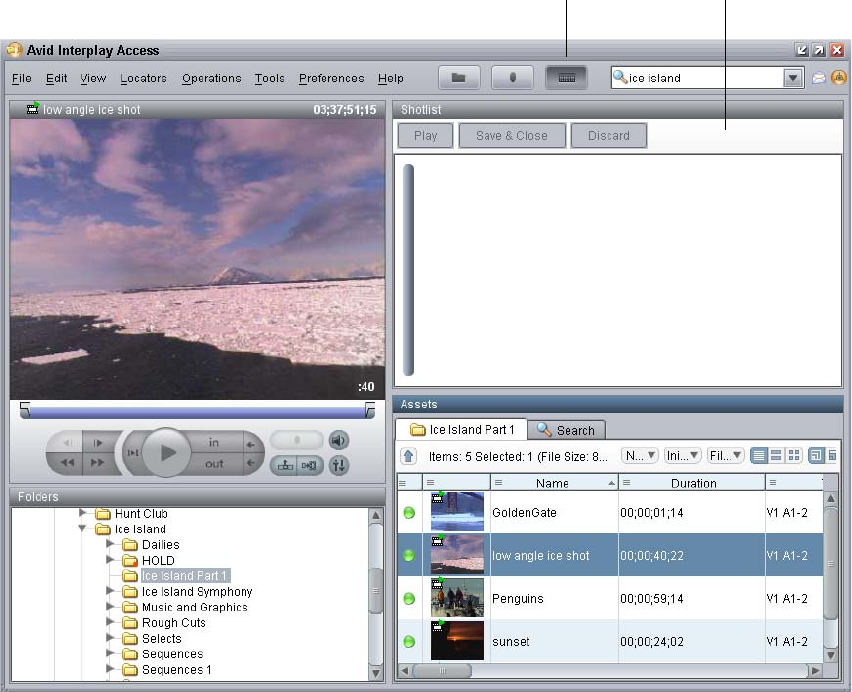Play the low angle ice shot clip
This screenshot has width=852, height=692.
(167, 452)
